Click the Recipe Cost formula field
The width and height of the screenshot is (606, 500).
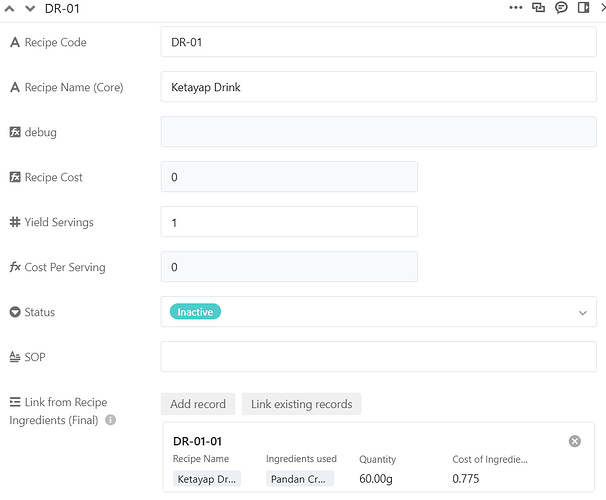[x=289, y=177]
